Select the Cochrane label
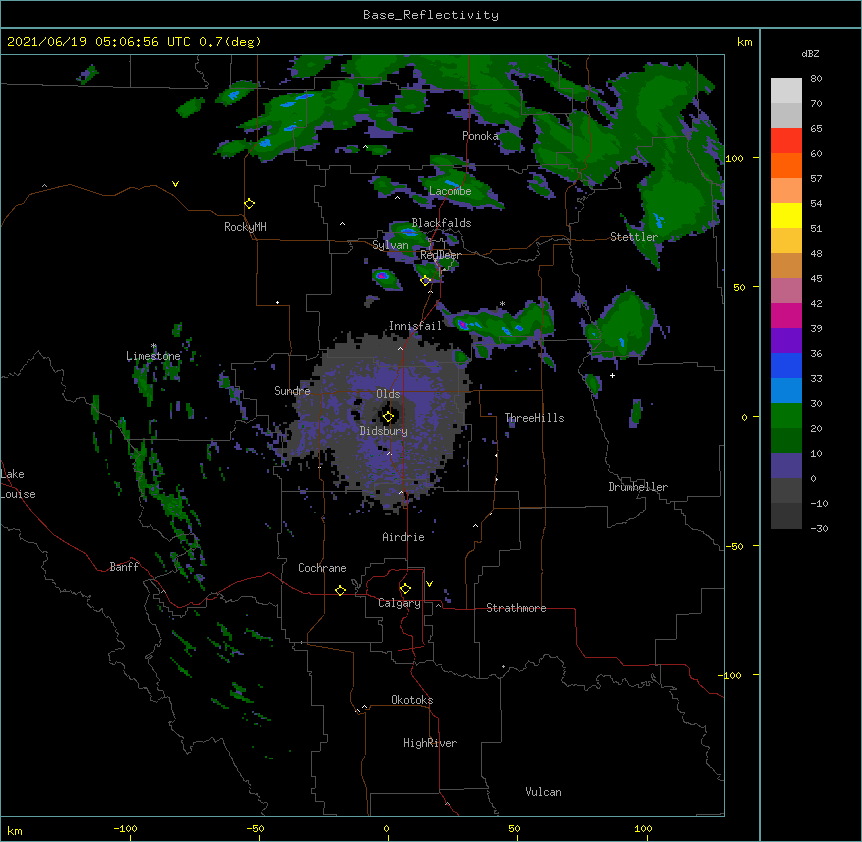This screenshot has height=842, width=862. click(x=322, y=568)
